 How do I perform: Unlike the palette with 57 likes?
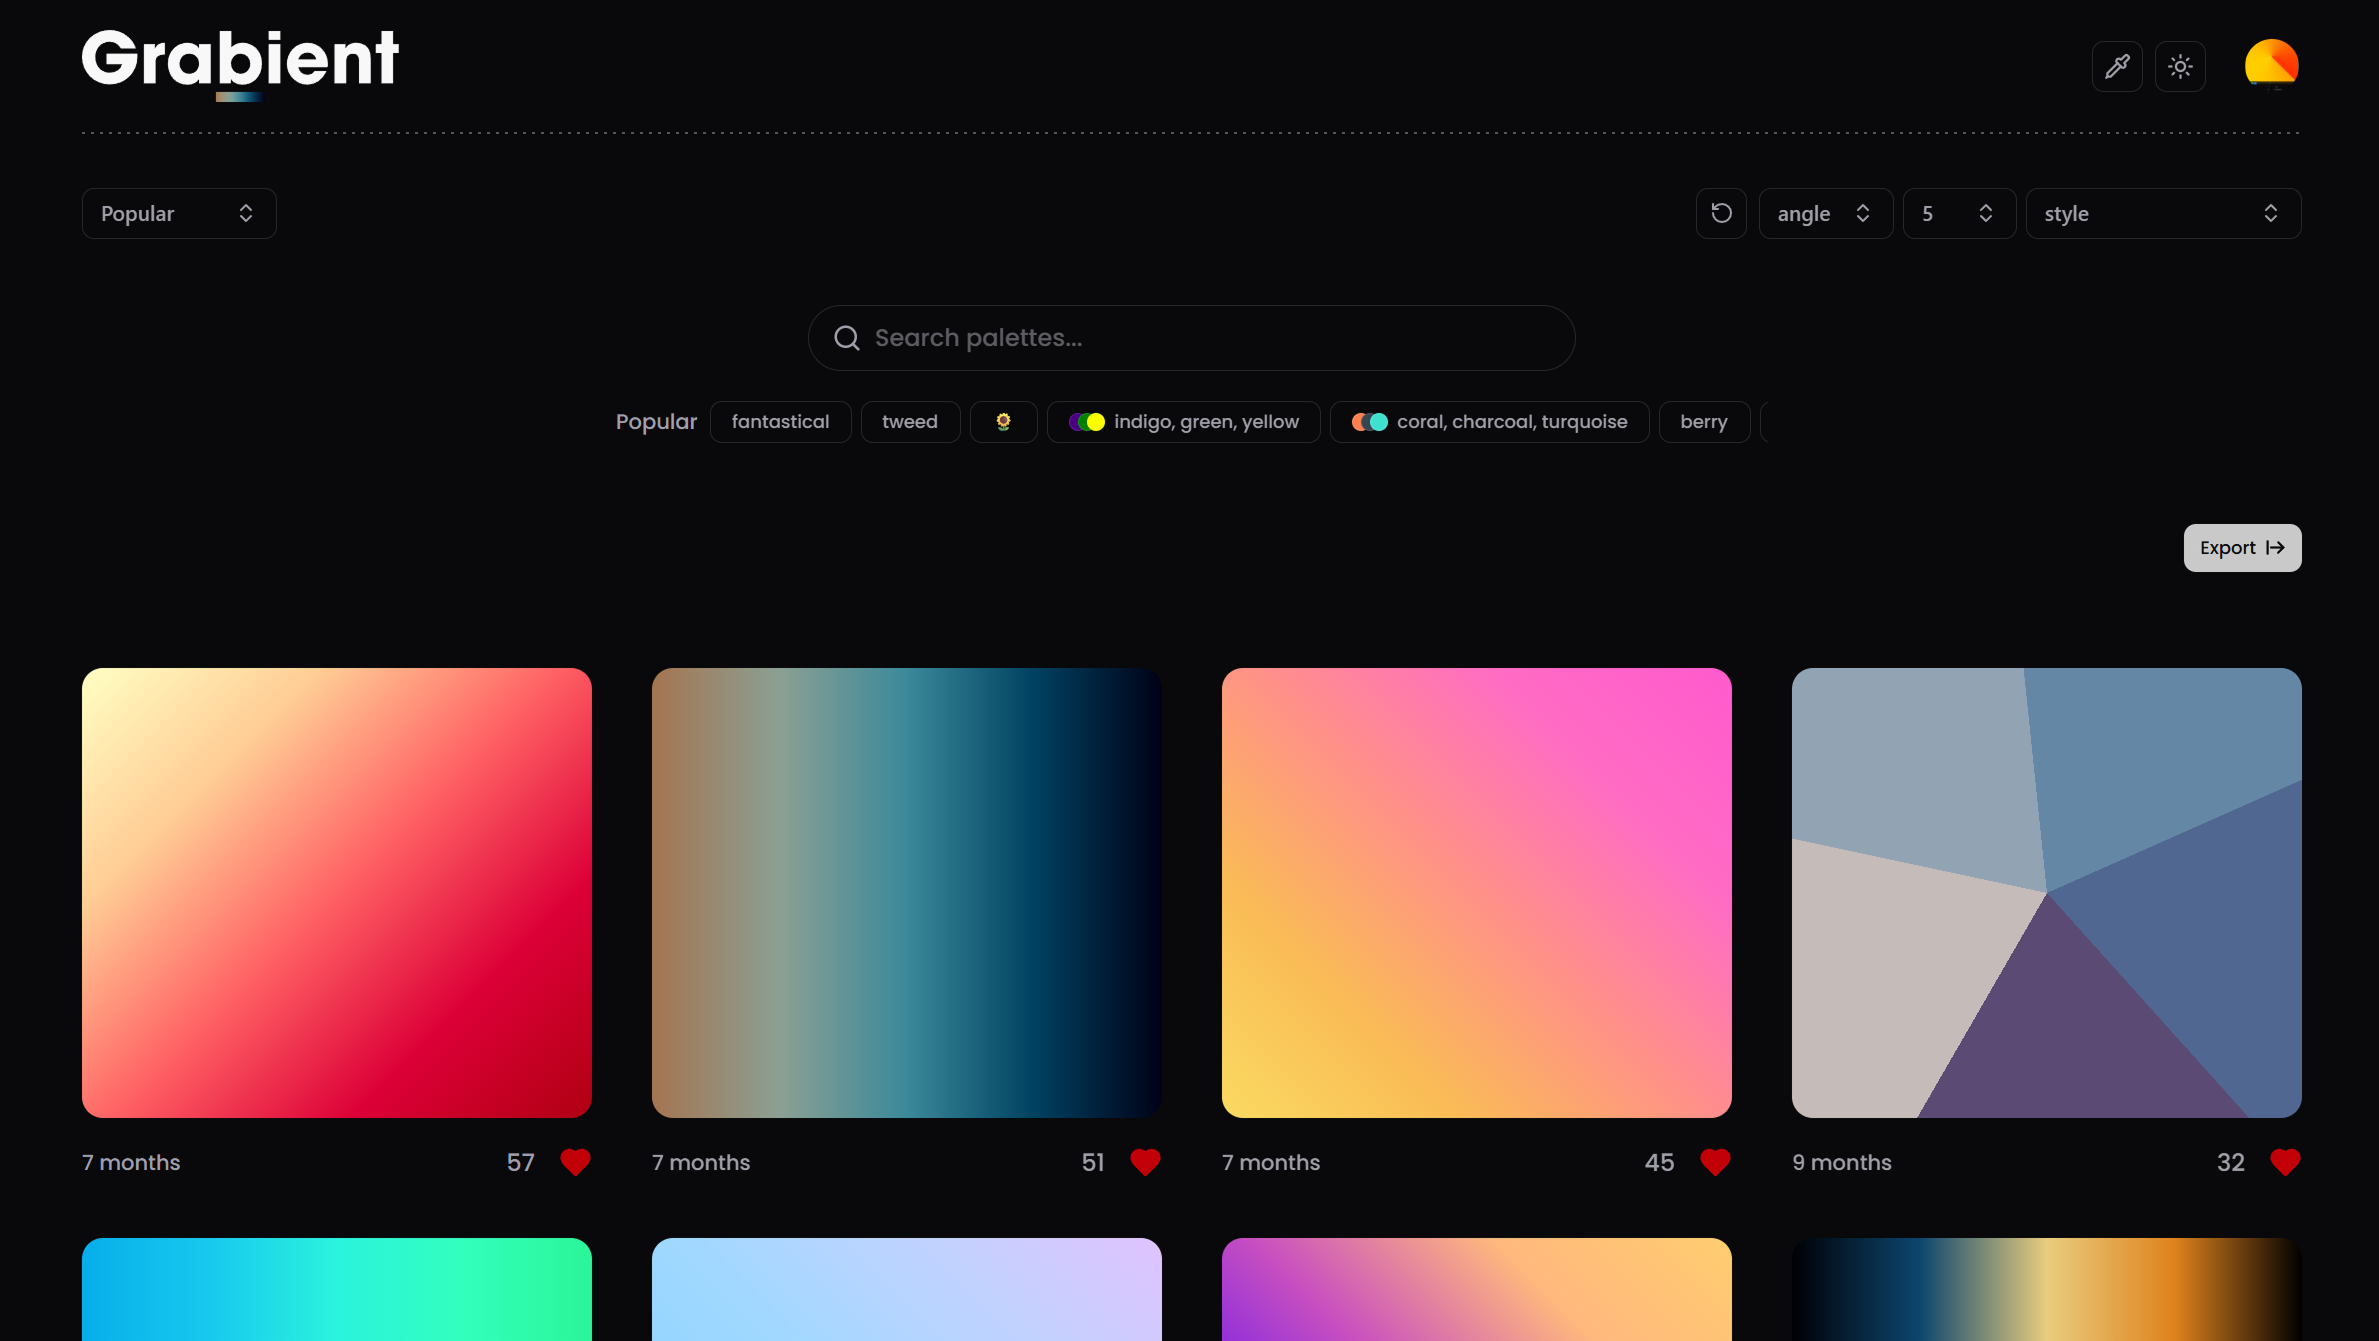tap(575, 1162)
